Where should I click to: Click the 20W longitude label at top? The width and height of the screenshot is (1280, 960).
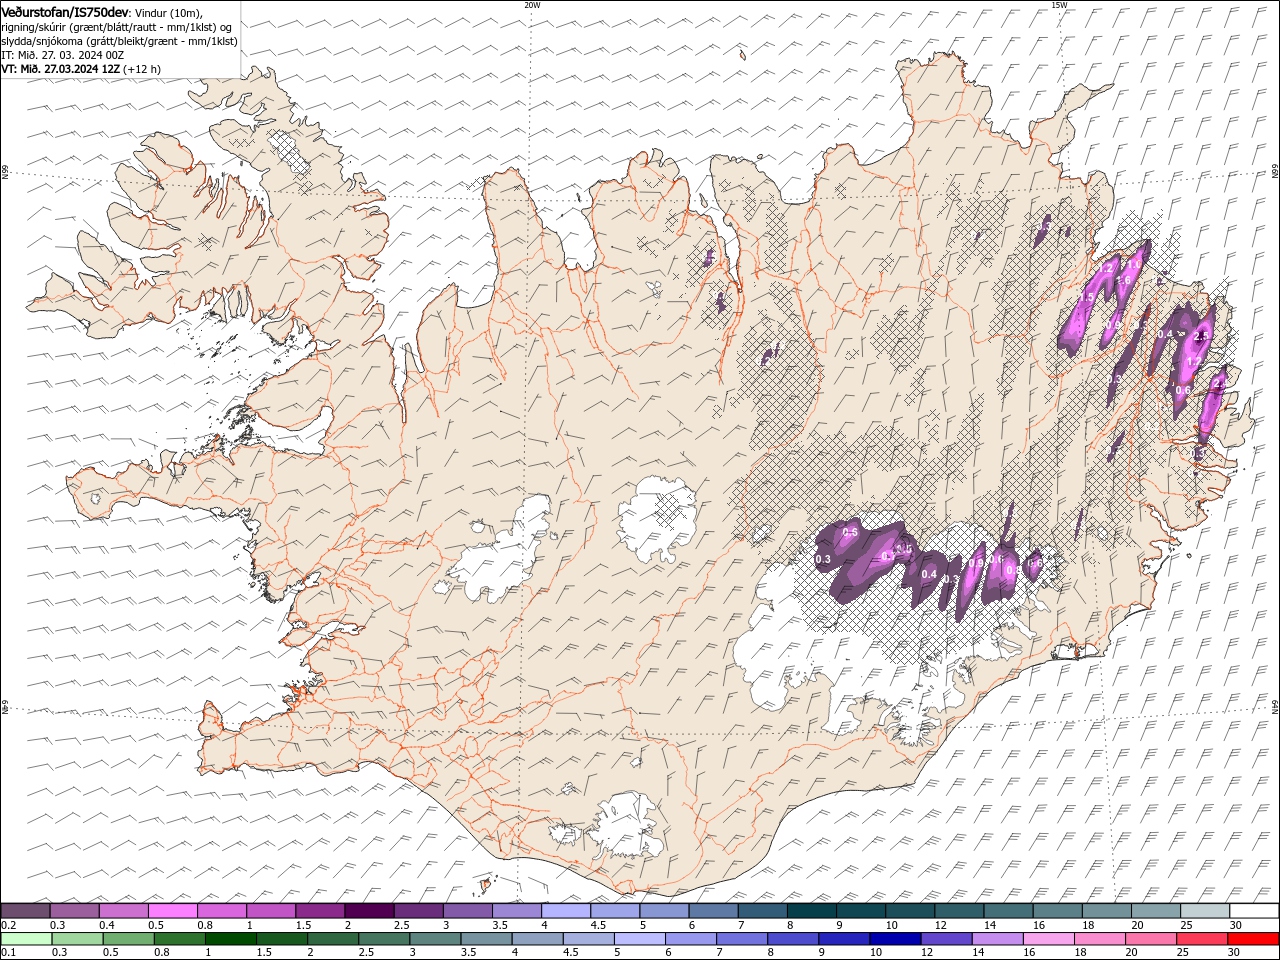[x=532, y=5]
